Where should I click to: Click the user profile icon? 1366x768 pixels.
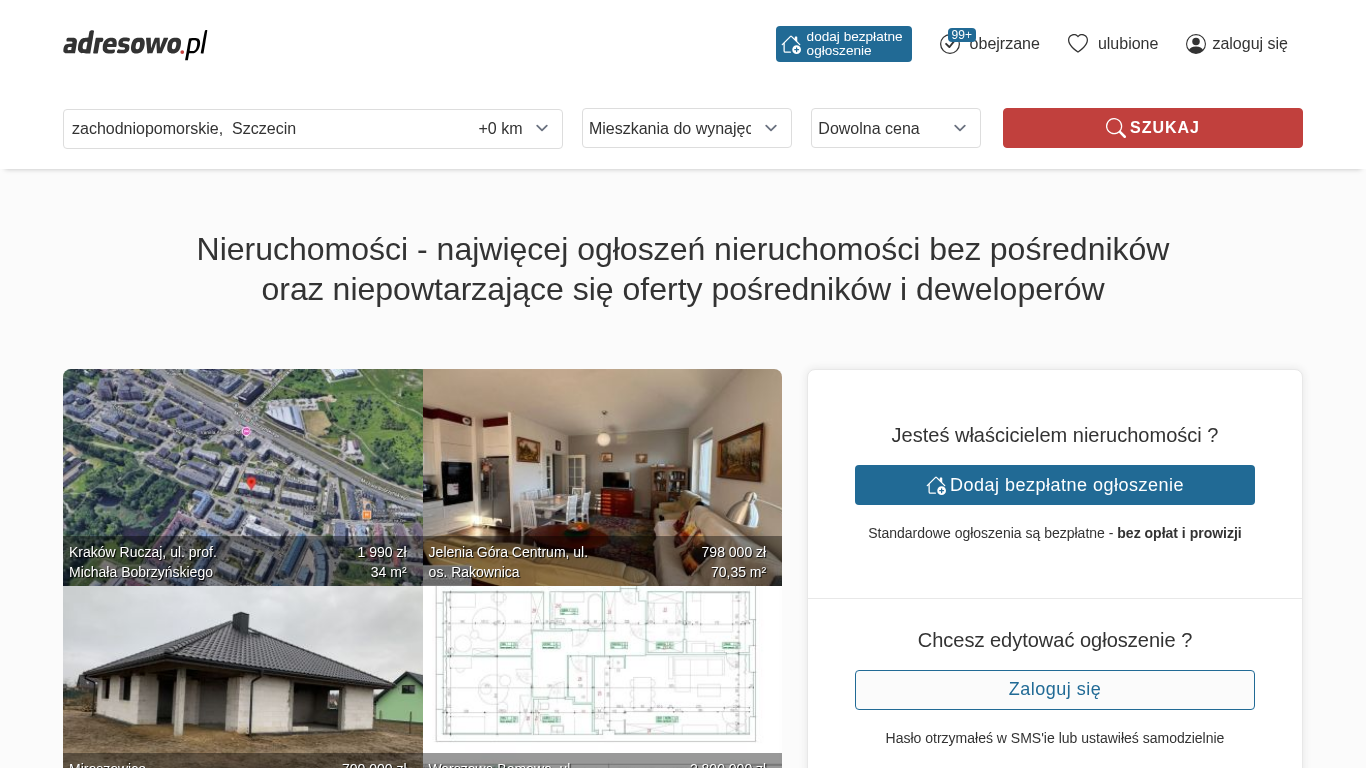(x=1195, y=44)
